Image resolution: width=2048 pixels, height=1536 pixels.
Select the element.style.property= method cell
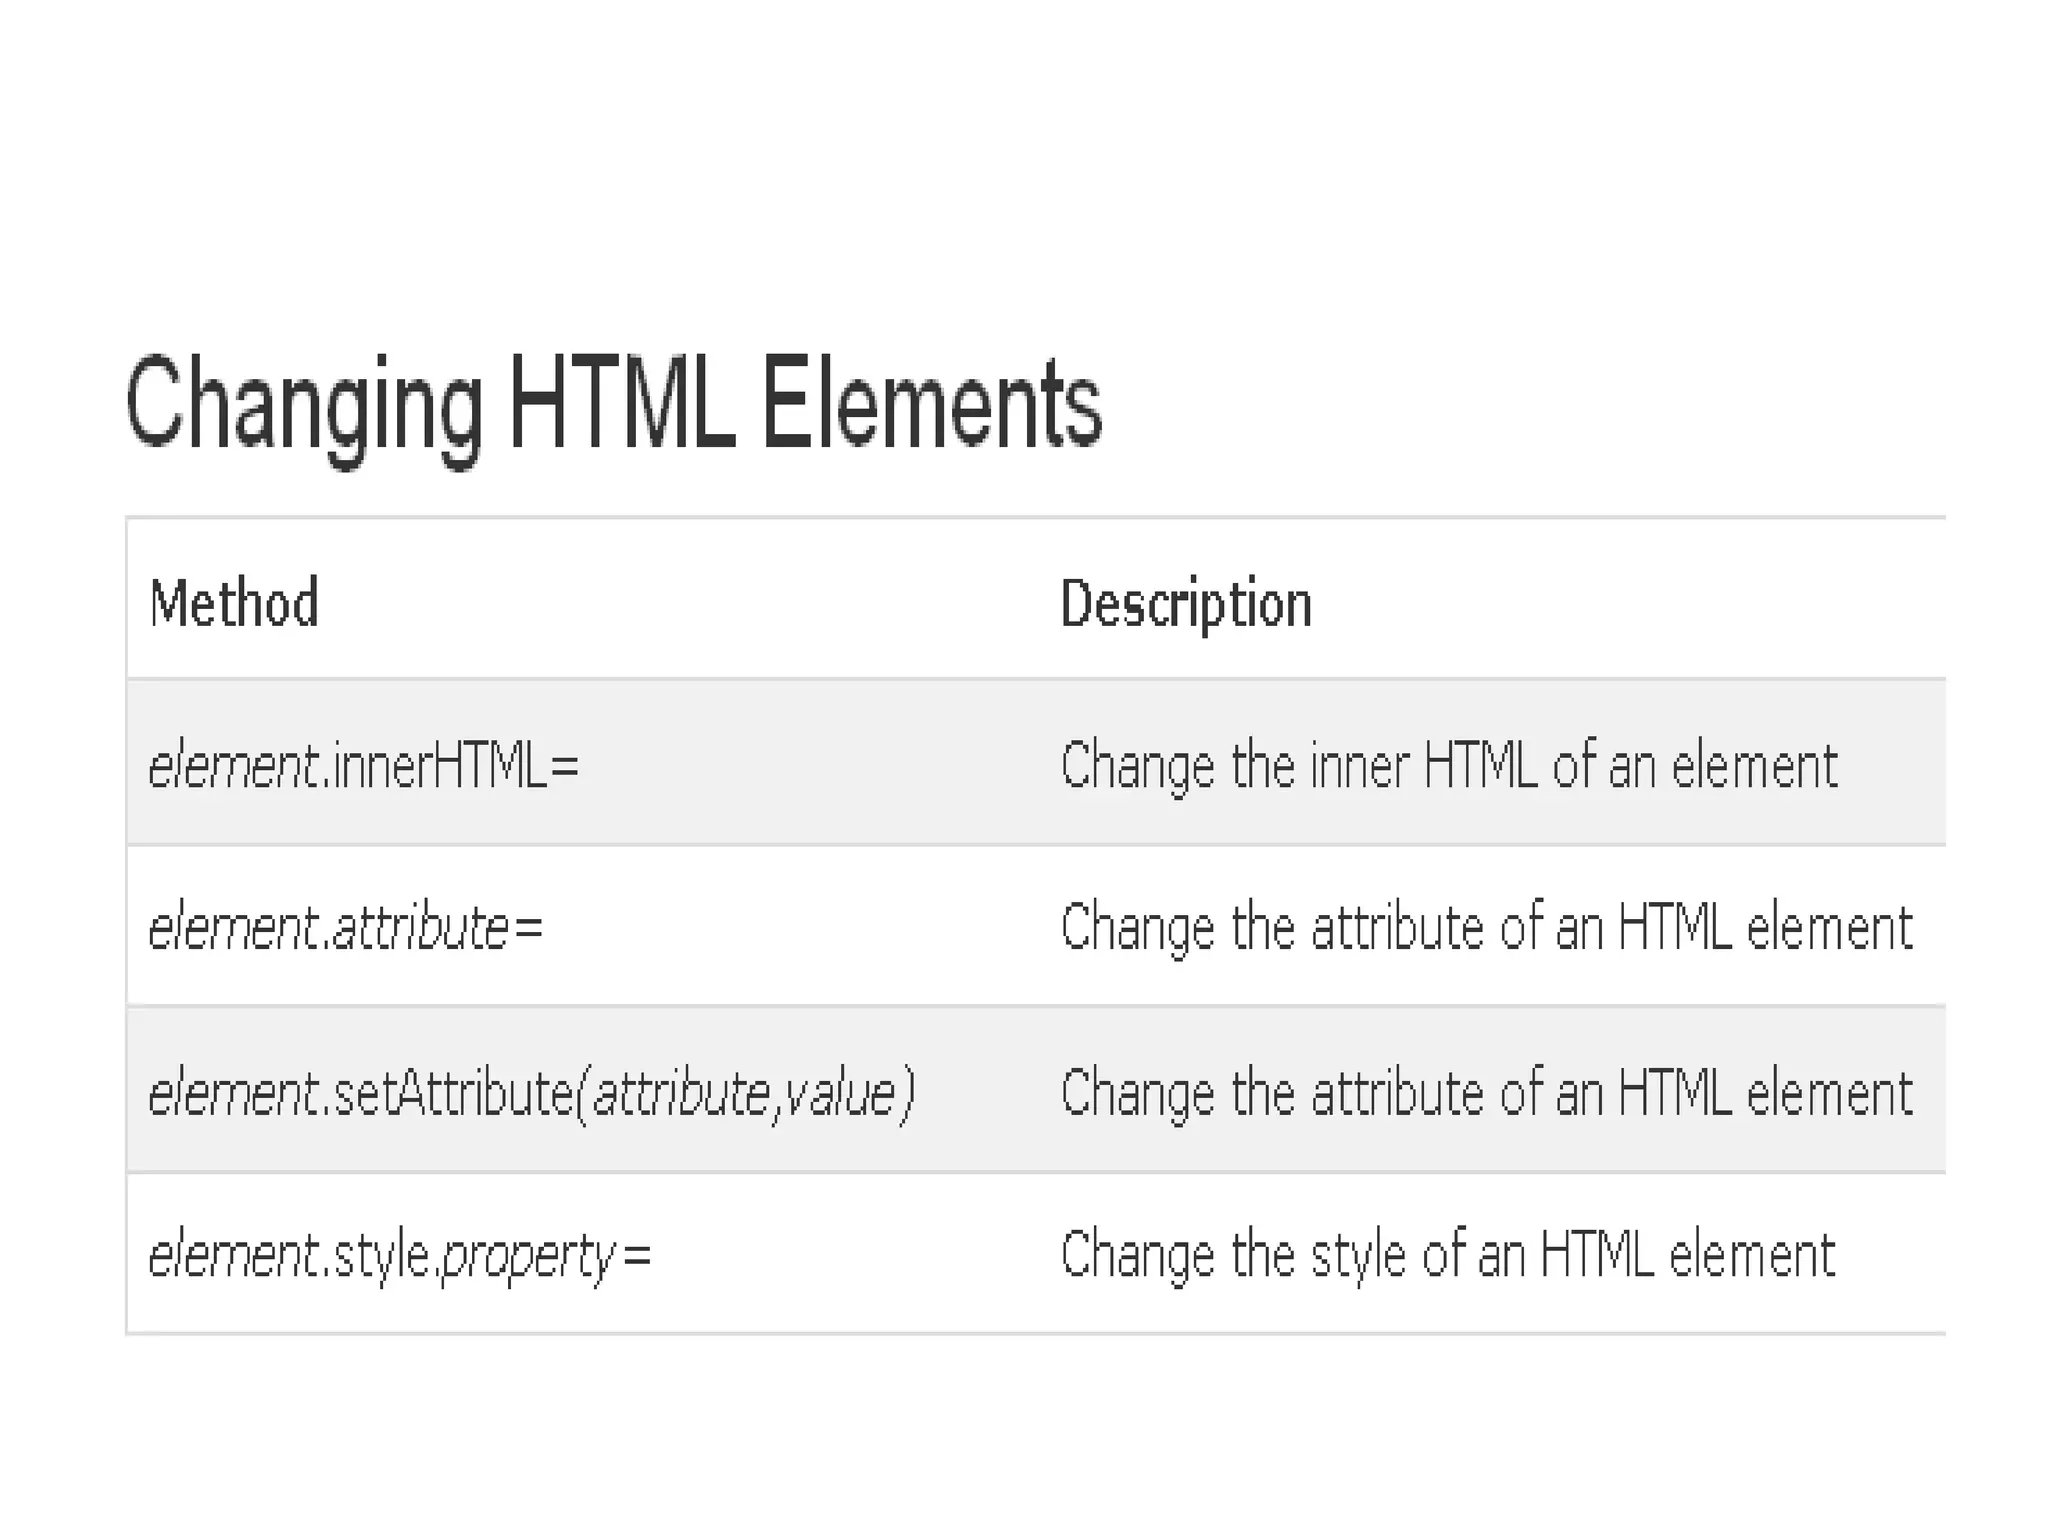(400, 1256)
